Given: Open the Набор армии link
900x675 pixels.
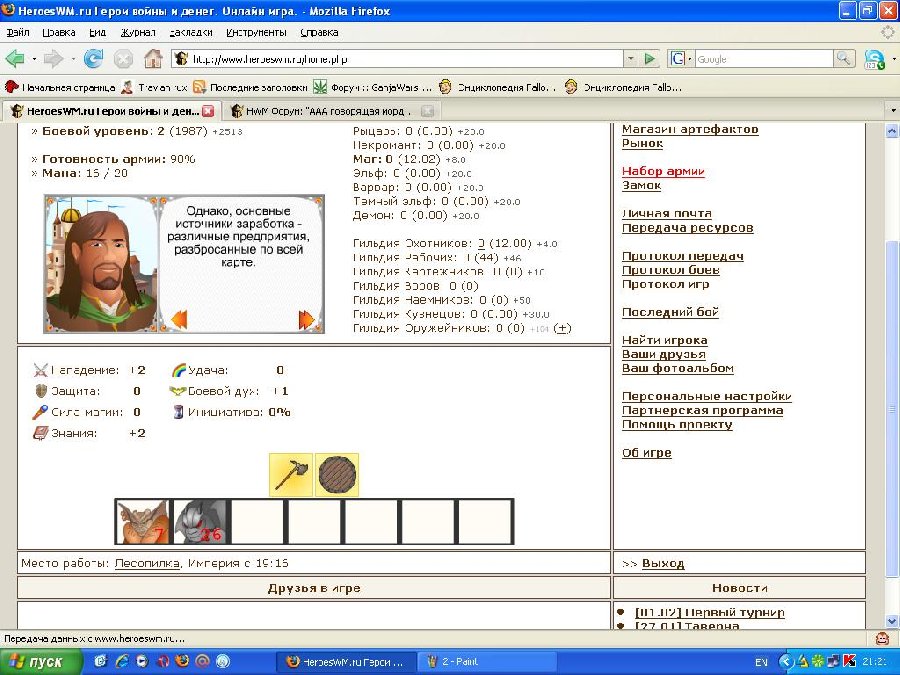Looking at the screenshot, I should coord(663,172).
